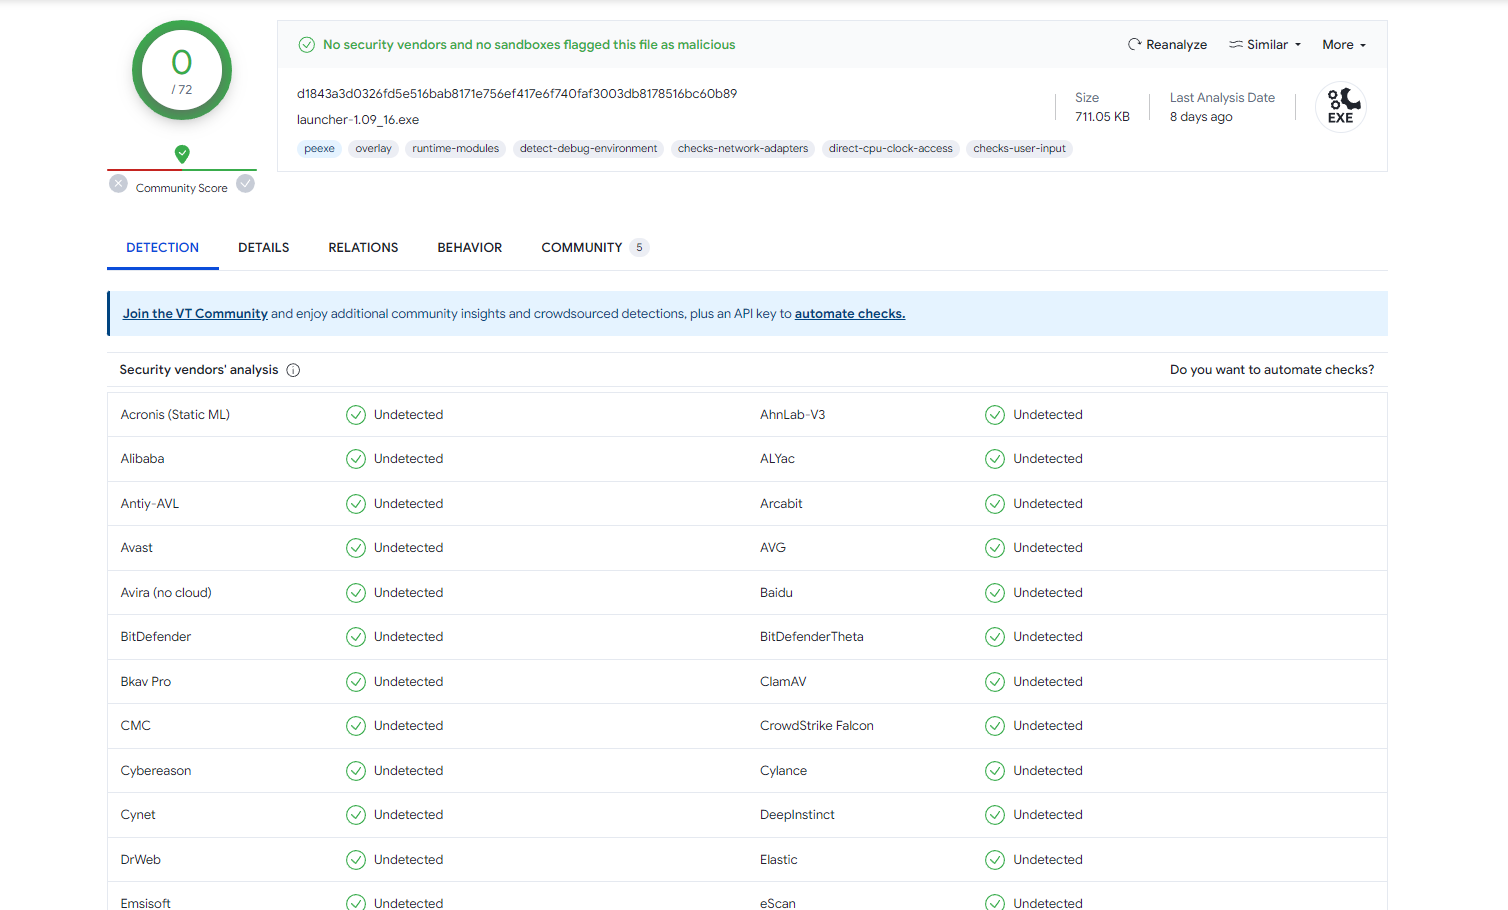Screen dimensions: 1508x910
Task: Click the check icon in Cynet row
Action: tap(356, 815)
